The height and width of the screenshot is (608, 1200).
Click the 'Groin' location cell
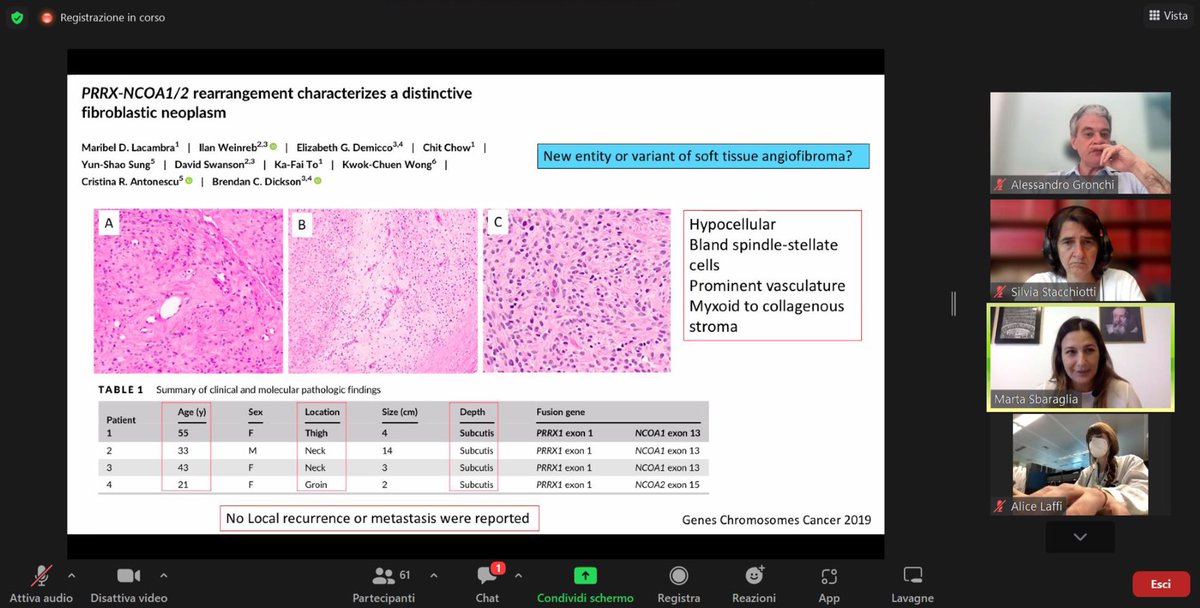[x=318, y=485]
